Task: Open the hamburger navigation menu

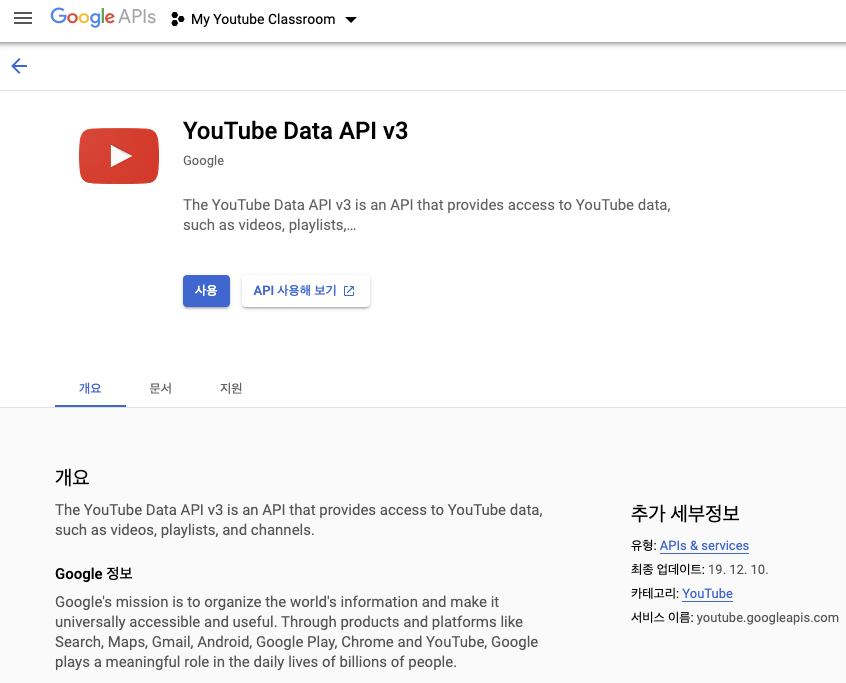Action: point(23,18)
